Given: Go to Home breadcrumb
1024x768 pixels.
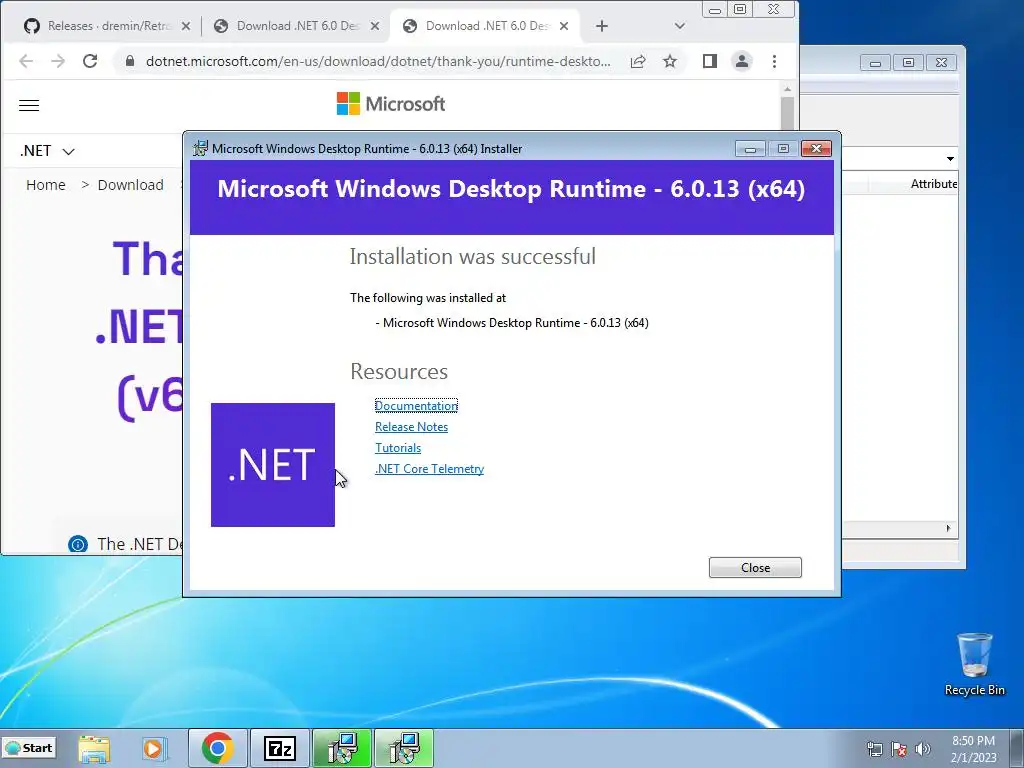Looking at the screenshot, I should [46, 185].
